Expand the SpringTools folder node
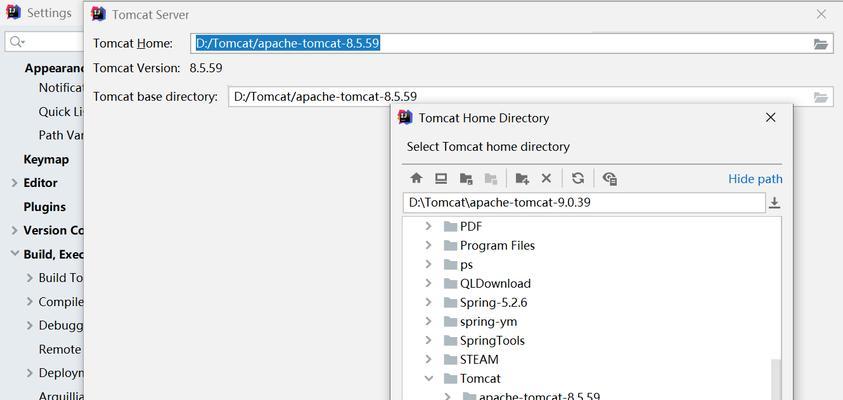843x400 pixels. point(428,340)
